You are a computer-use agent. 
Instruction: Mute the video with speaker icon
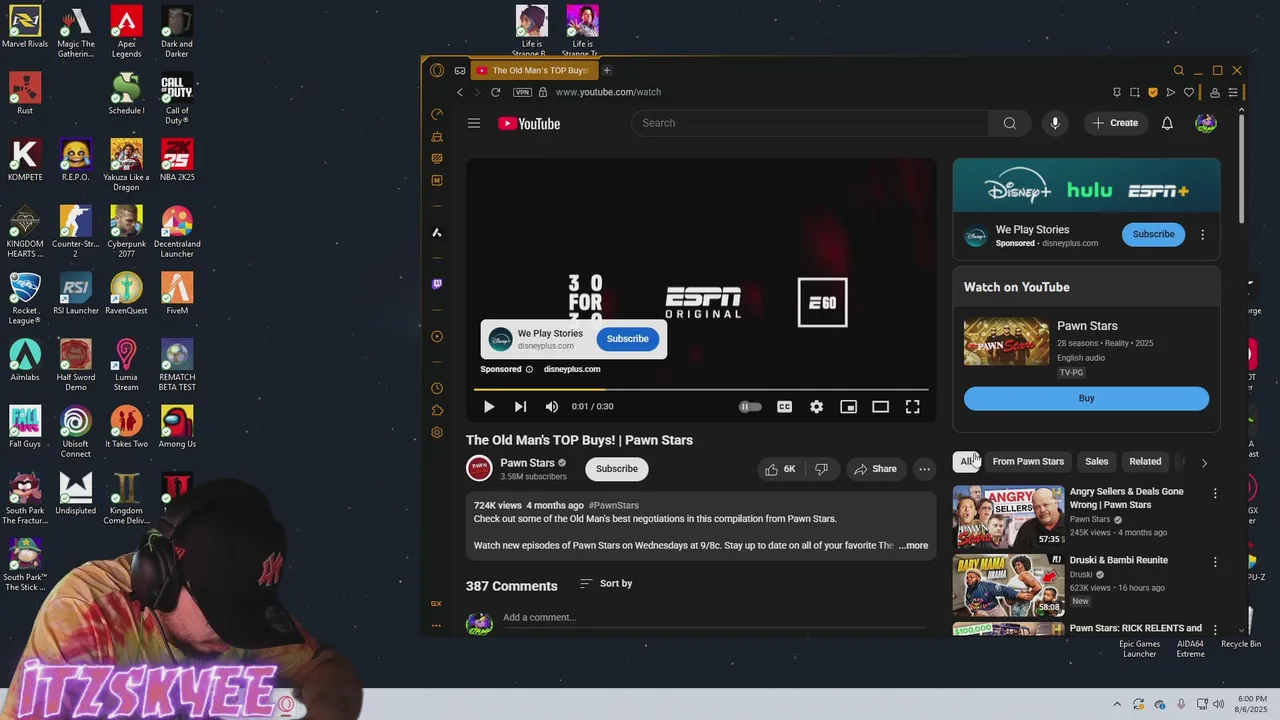(552, 407)
